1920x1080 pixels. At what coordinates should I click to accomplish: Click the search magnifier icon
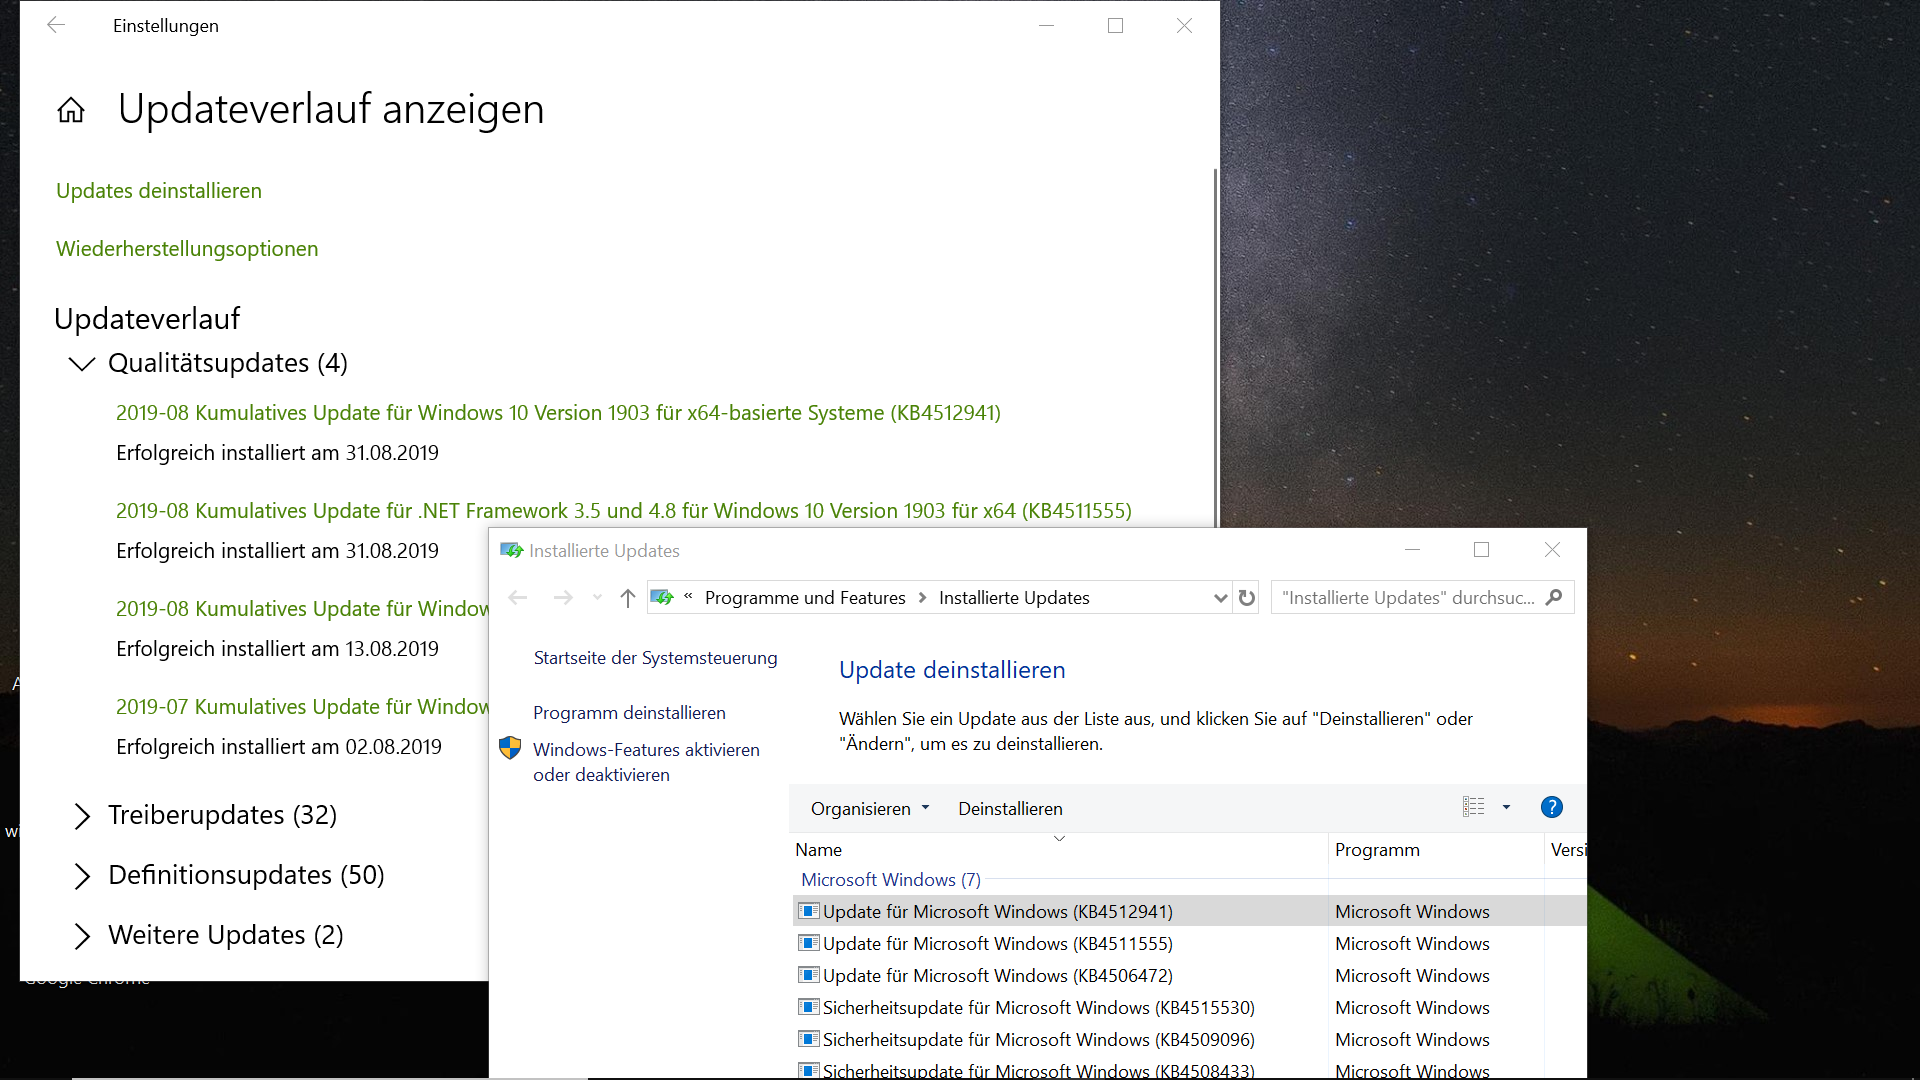click(1553, 598)
